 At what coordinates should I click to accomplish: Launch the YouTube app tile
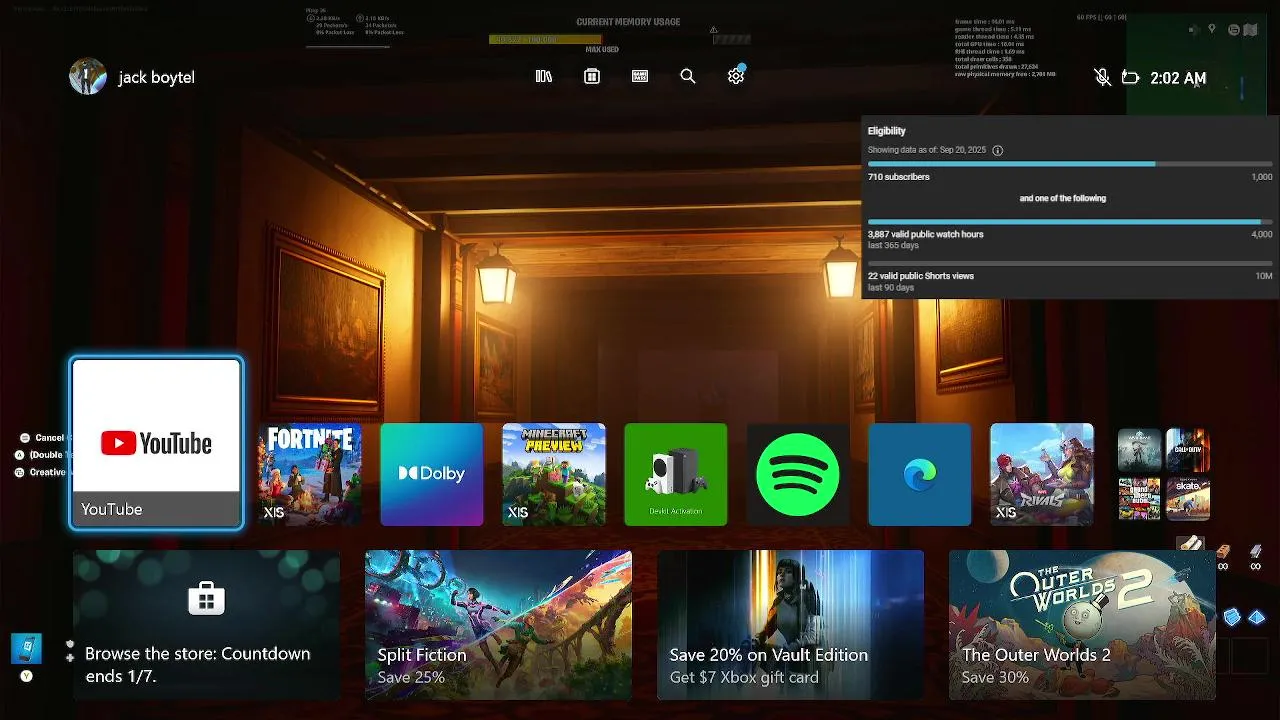tap(156, 443)
